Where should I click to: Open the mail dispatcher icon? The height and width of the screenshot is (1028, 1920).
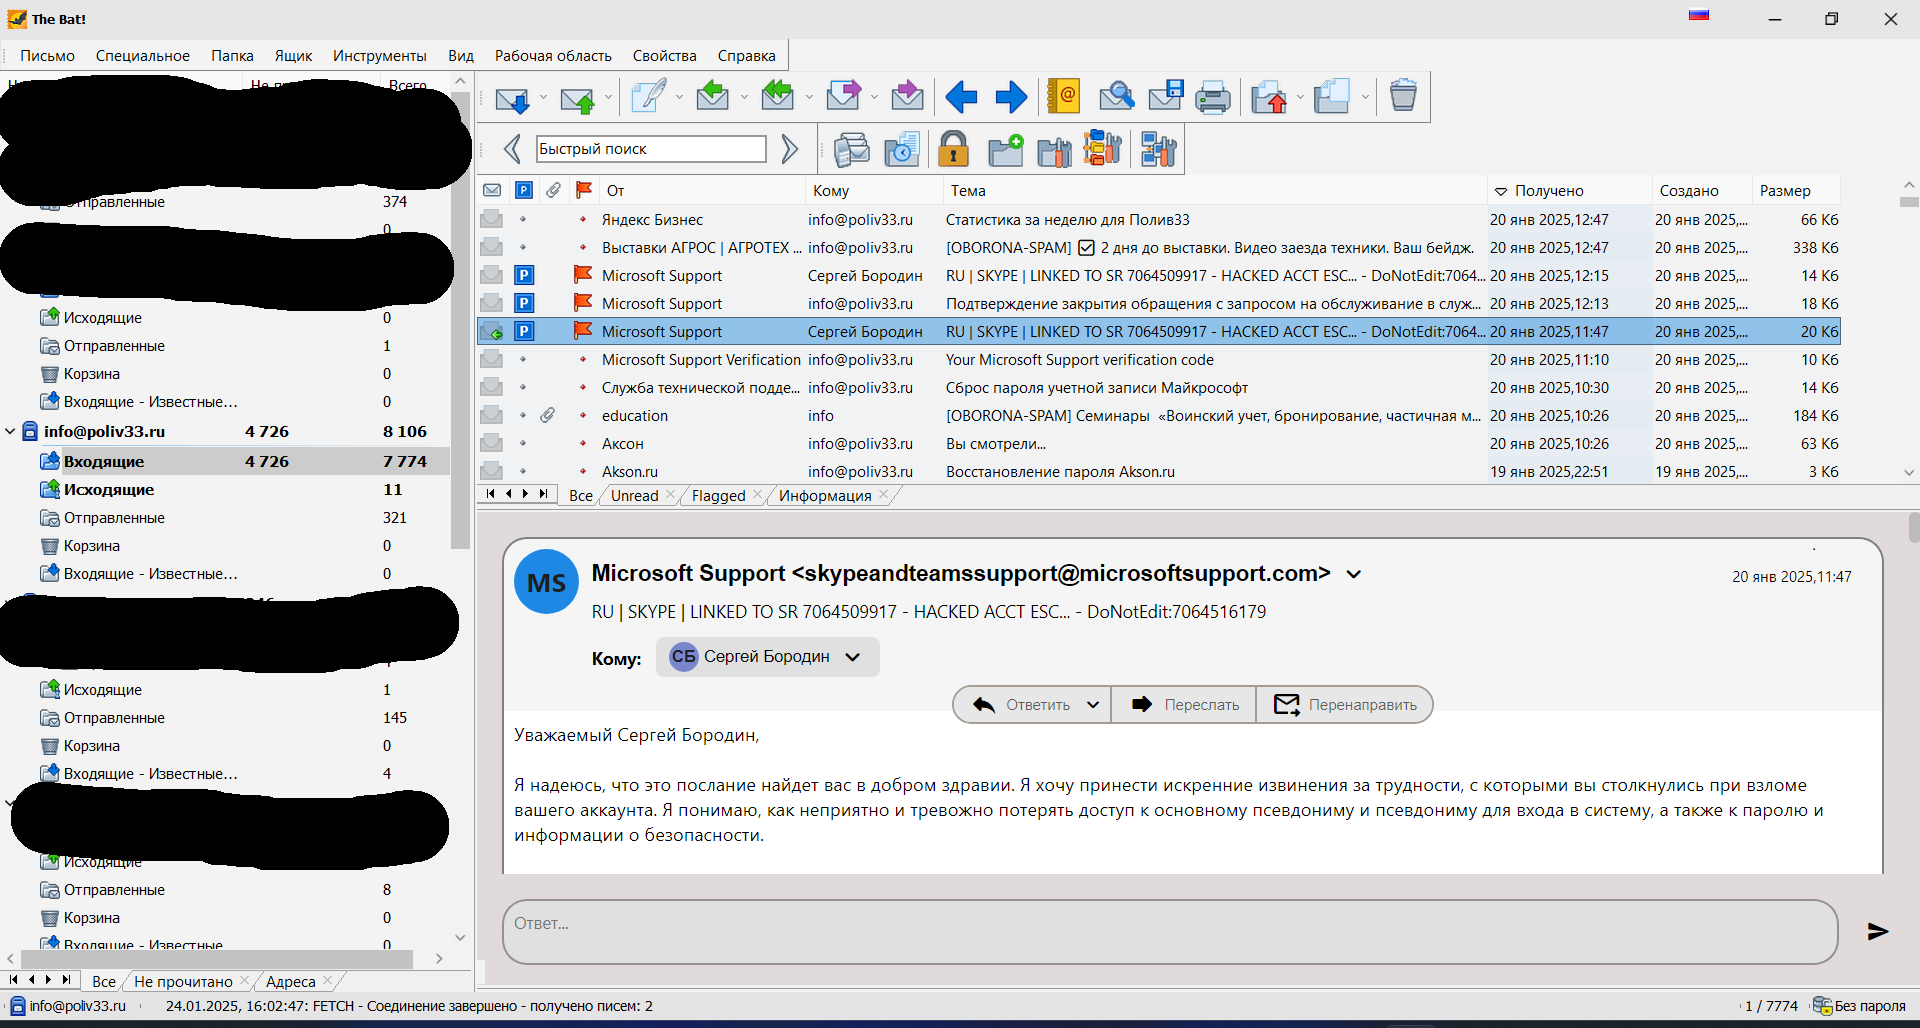click(852, 150)
